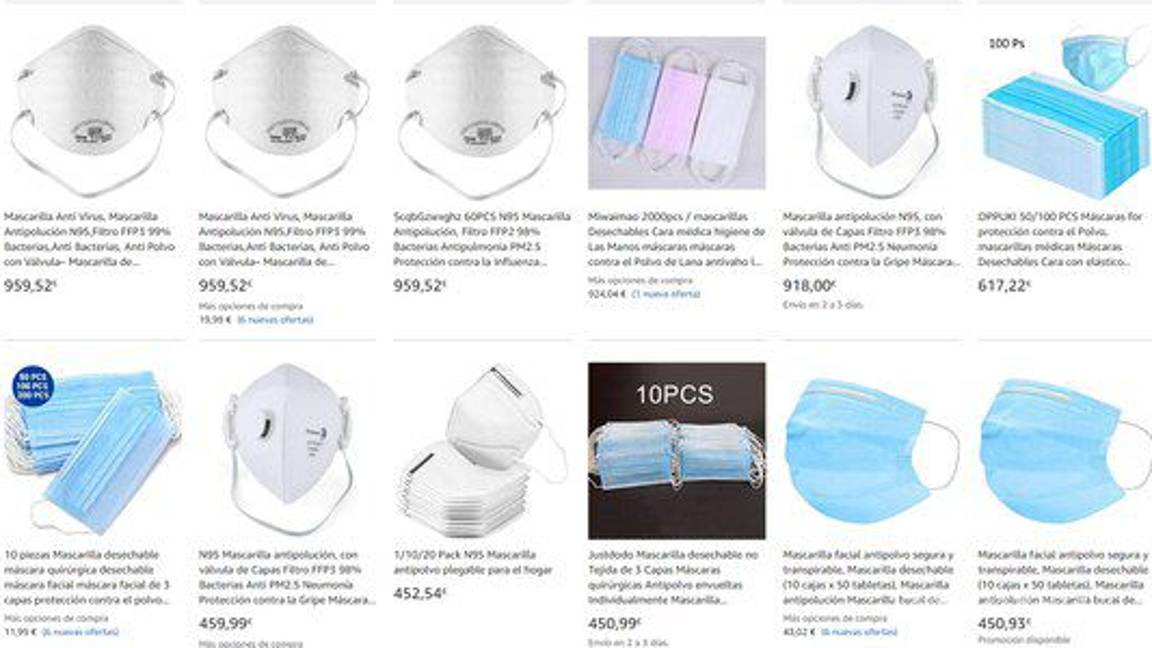Click the Miwaimao 2000pcs mascarillas title
Image resolution: width=1152 pixels, height=648 pixels.
pos(676,239)
